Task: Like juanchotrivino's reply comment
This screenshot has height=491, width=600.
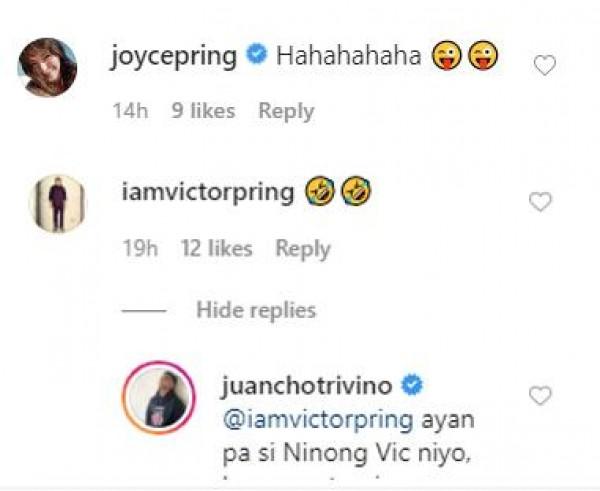Action: [x=540, y=395]
